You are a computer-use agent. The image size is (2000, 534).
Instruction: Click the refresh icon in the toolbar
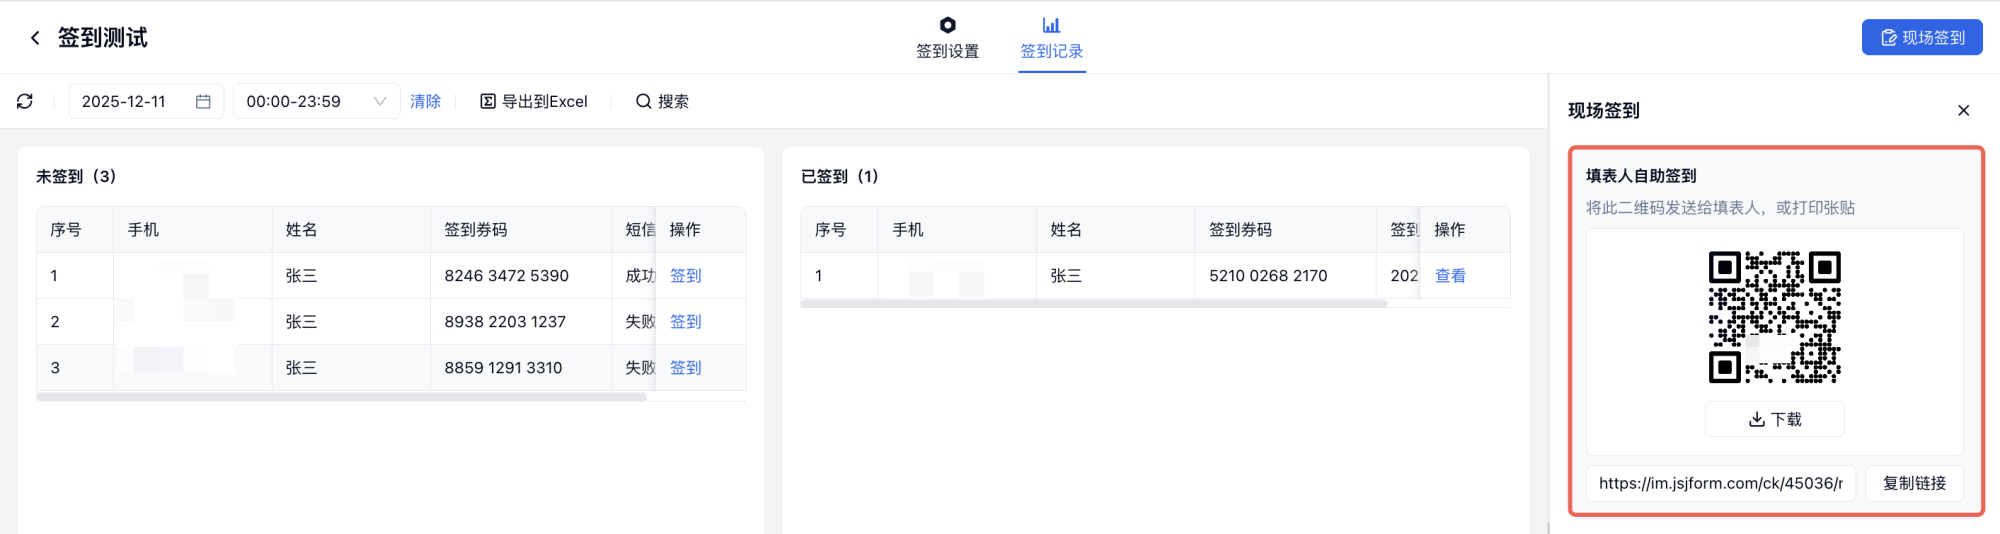[25, 101]
